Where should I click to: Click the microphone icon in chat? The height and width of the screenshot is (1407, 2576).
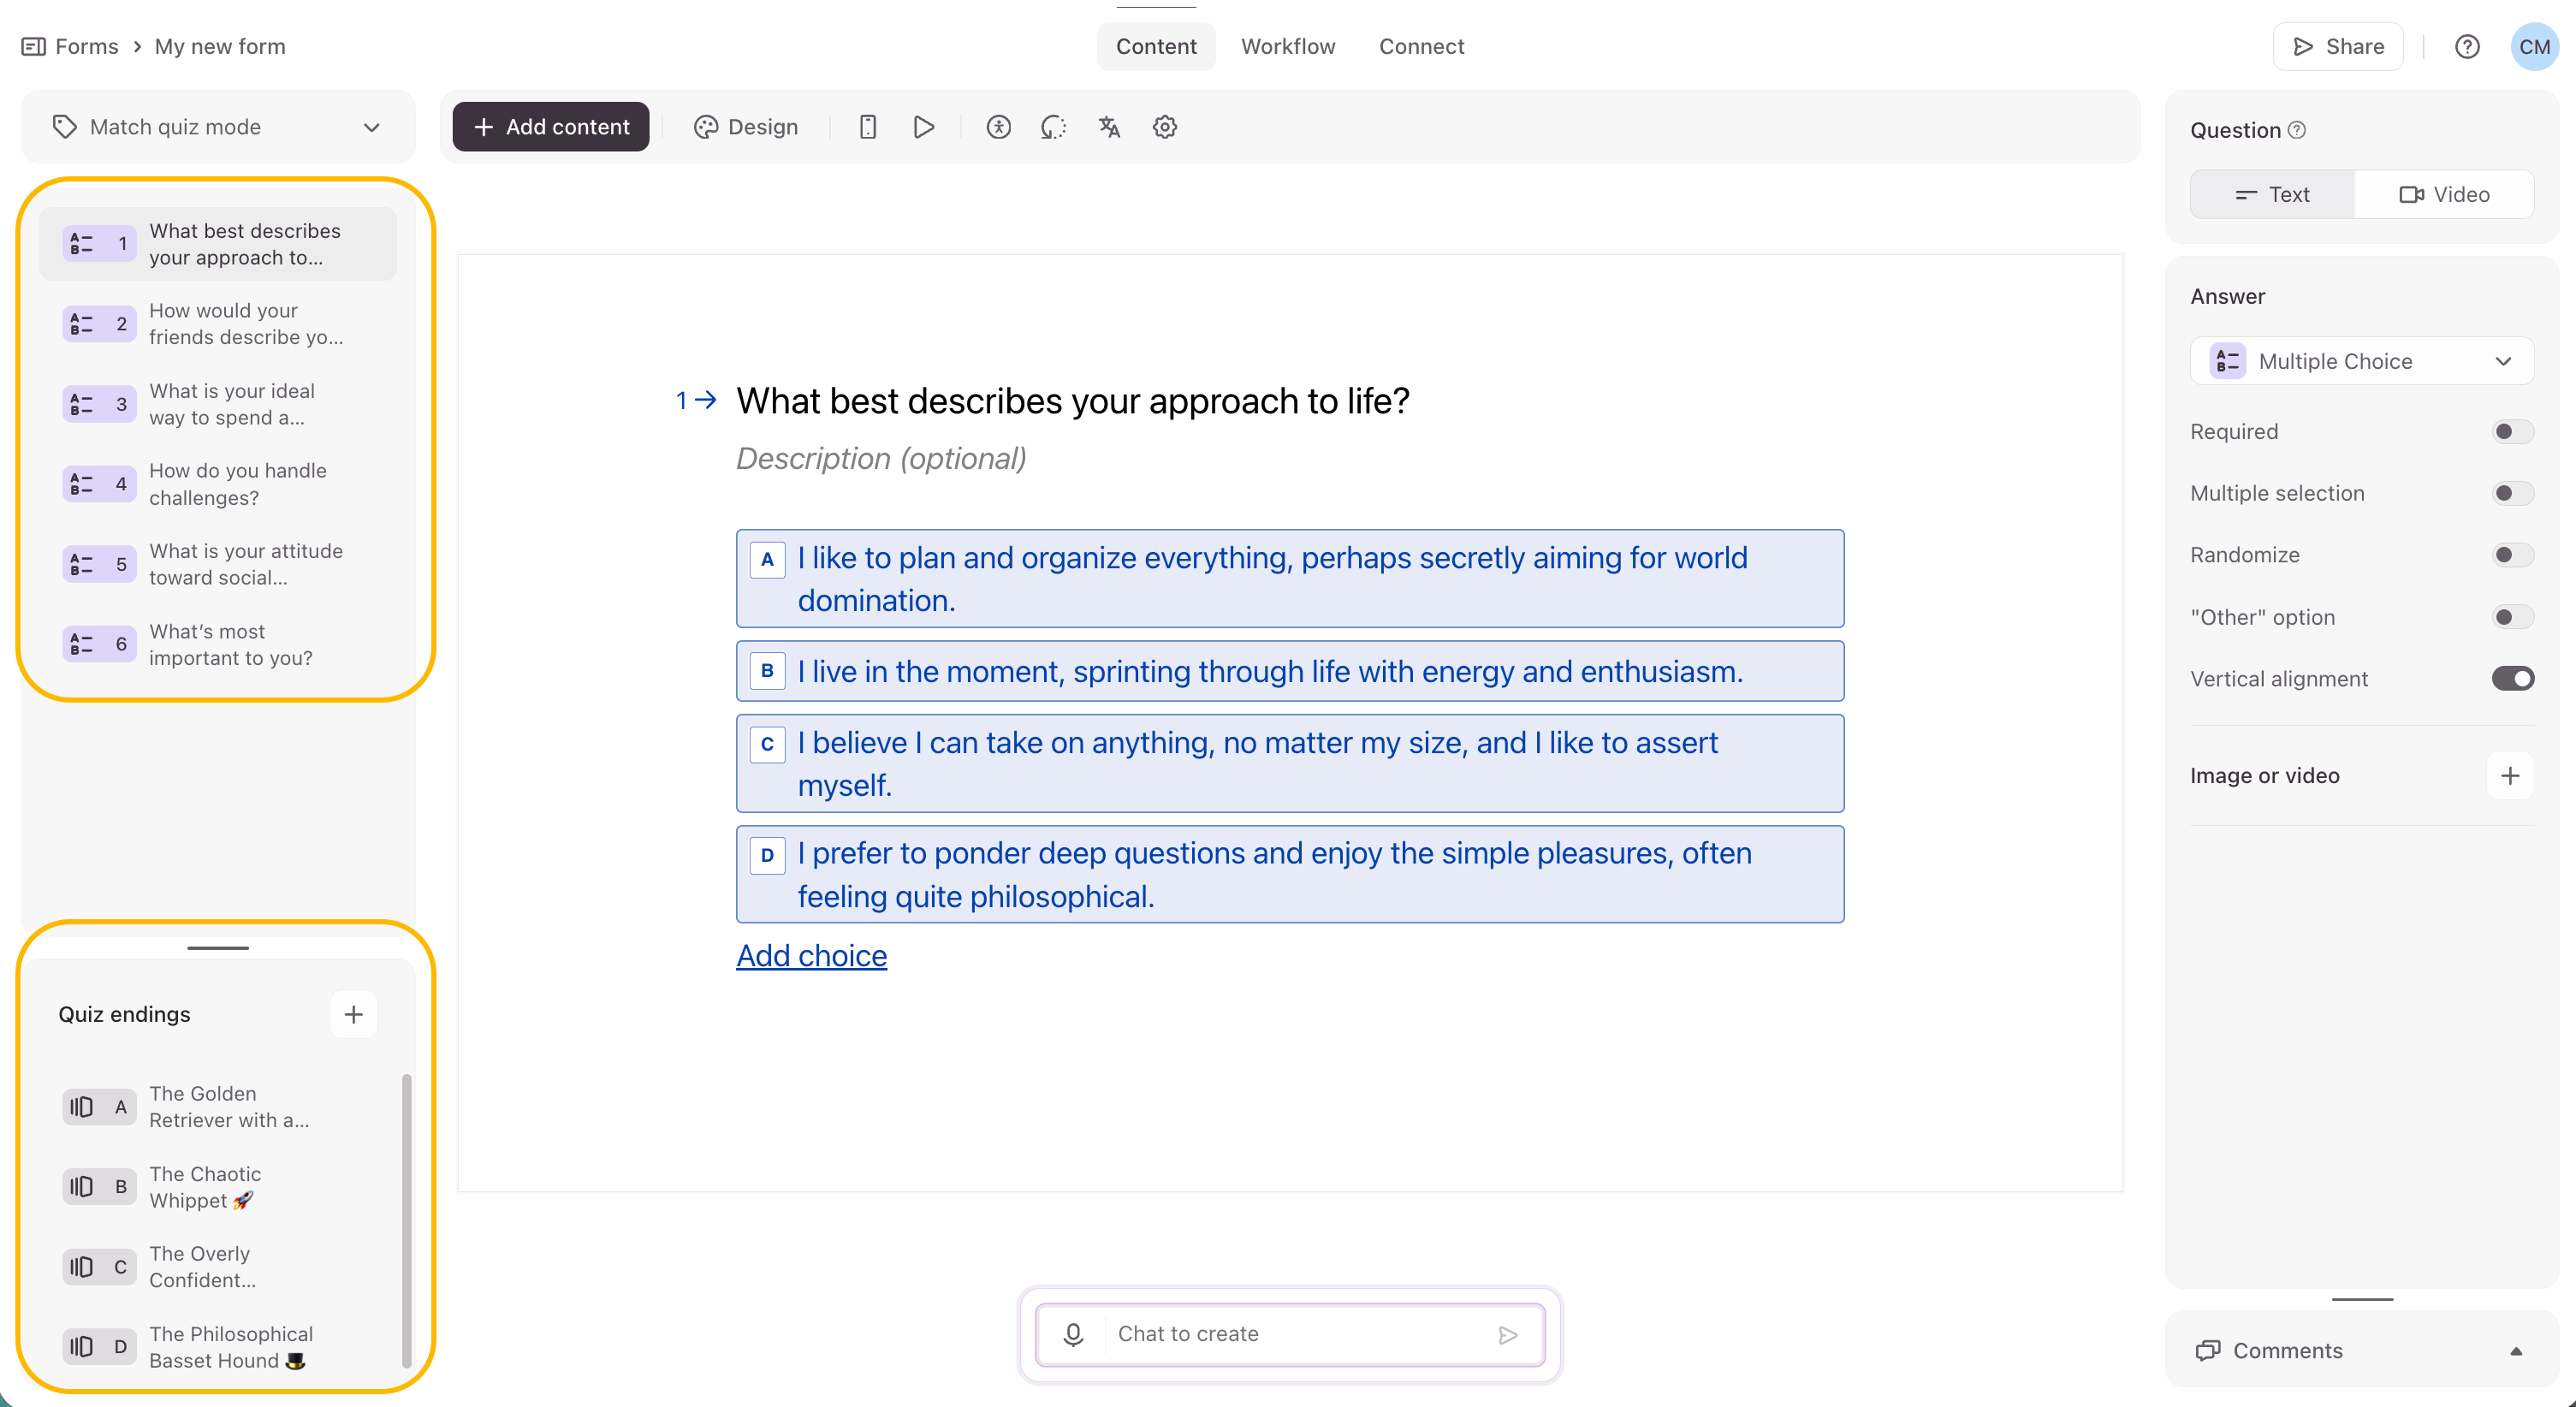tap(1073, 1334)
